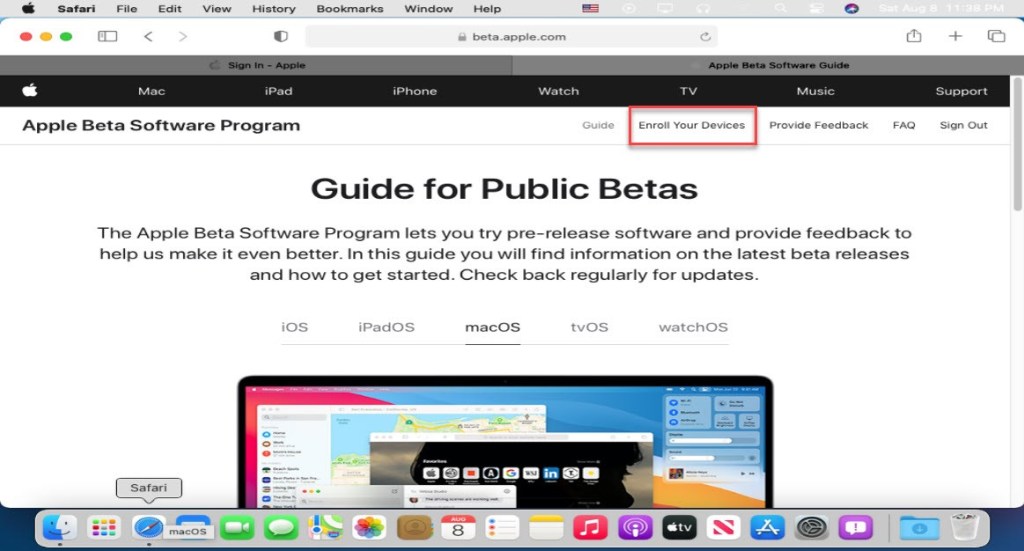Open App Store from the Dock
The width and height of the screenshot is (1024, 551).
(x=767, y=527)
